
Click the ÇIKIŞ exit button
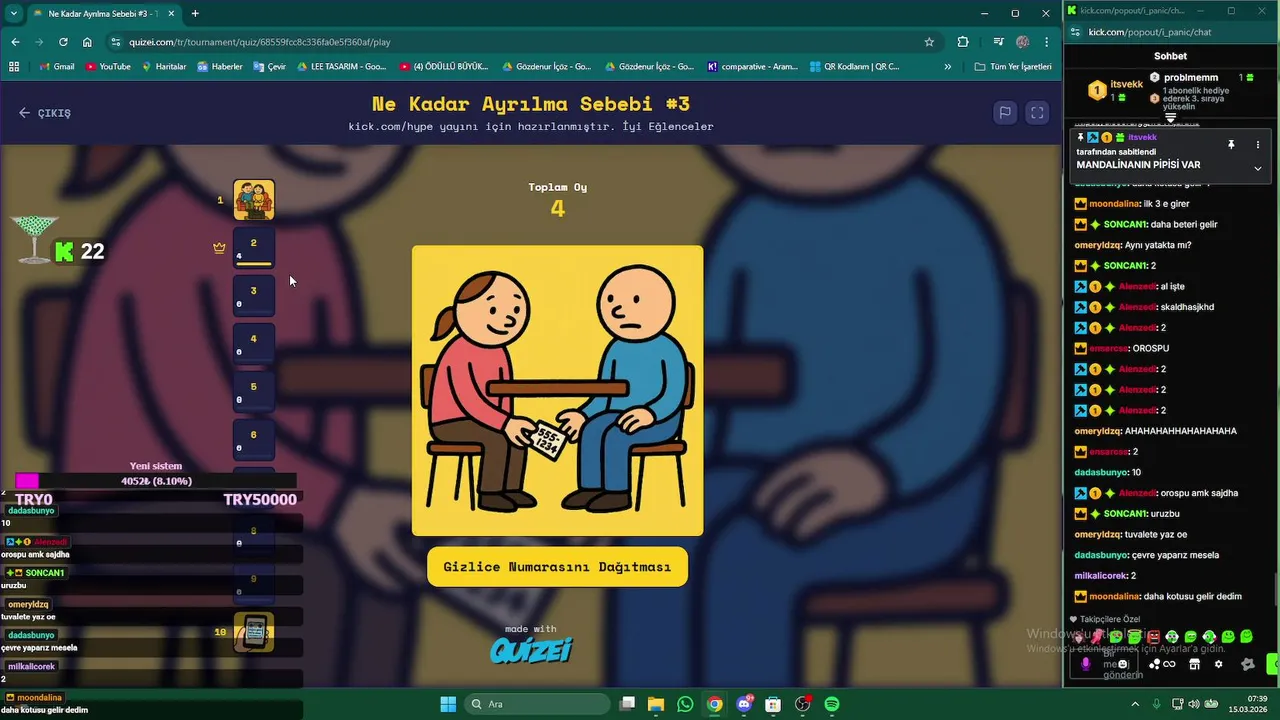45,113
